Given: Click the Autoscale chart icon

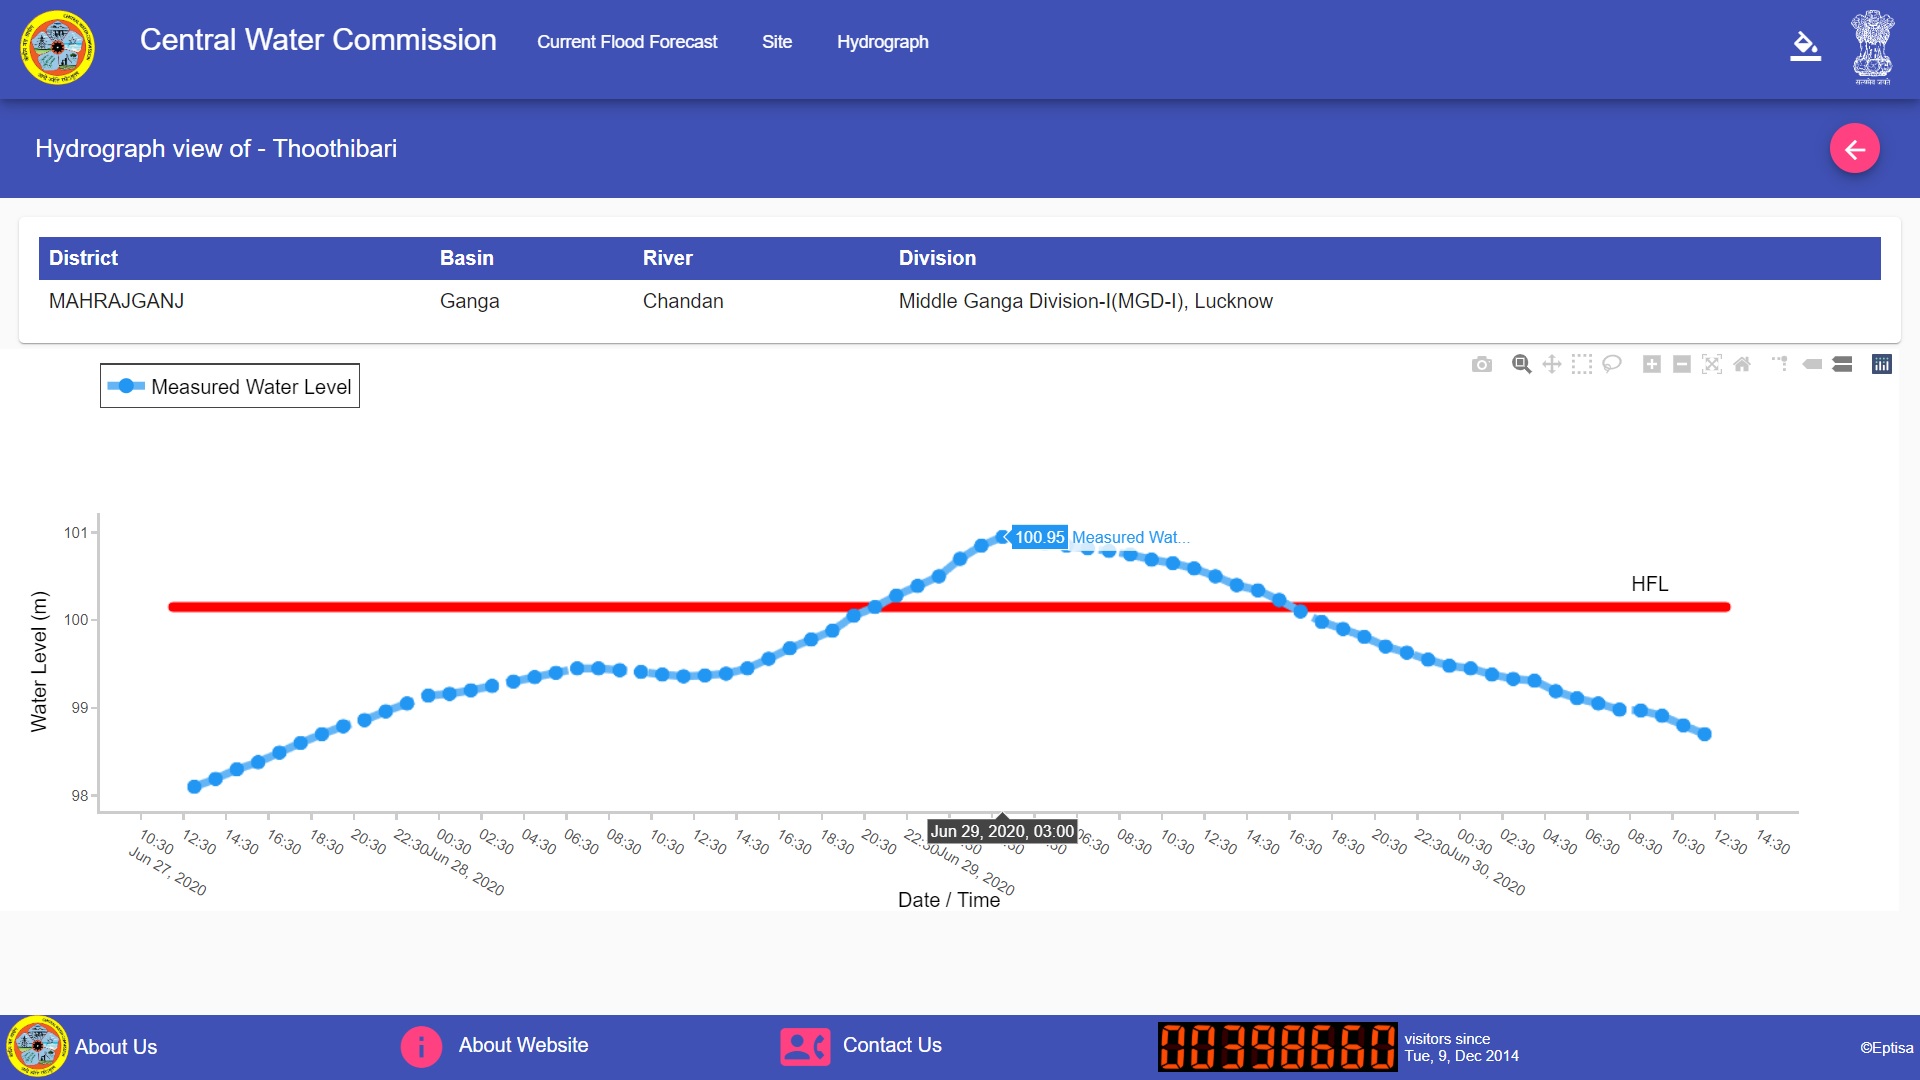Looking at the screenshot, I should (x=1711, y=364).
